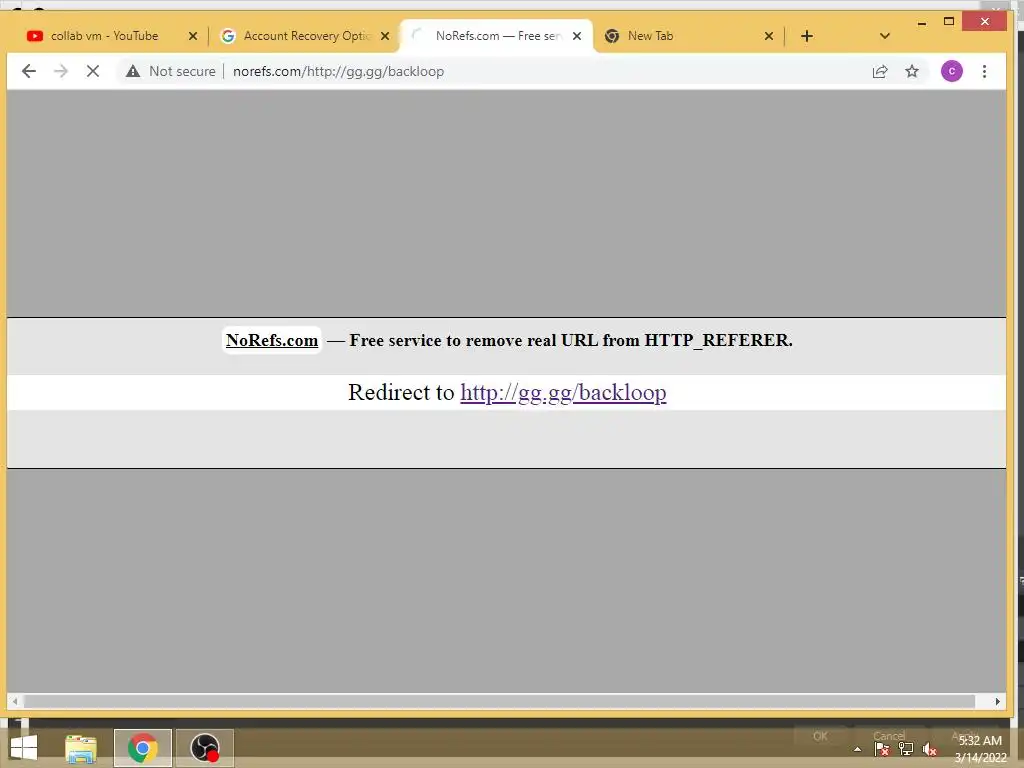Stop loading the page
Image resolution: width=1024 pixels, height=768 pixels.
(93, 71)
